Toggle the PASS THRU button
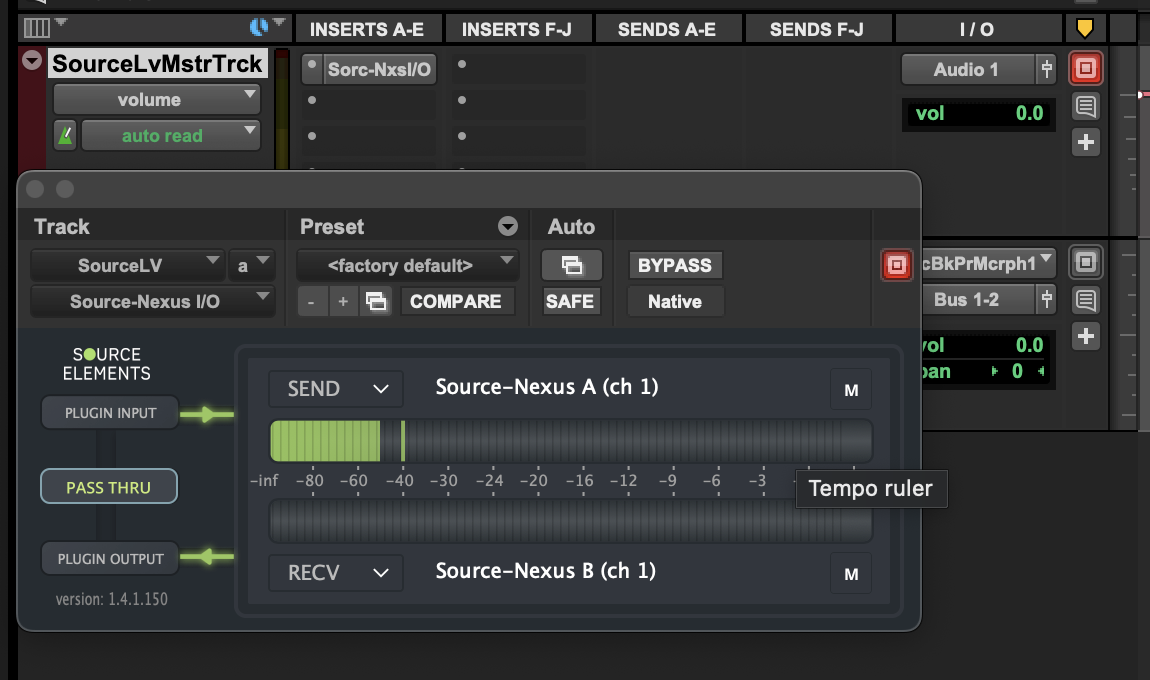The image size is (1150, 680). 108,487
